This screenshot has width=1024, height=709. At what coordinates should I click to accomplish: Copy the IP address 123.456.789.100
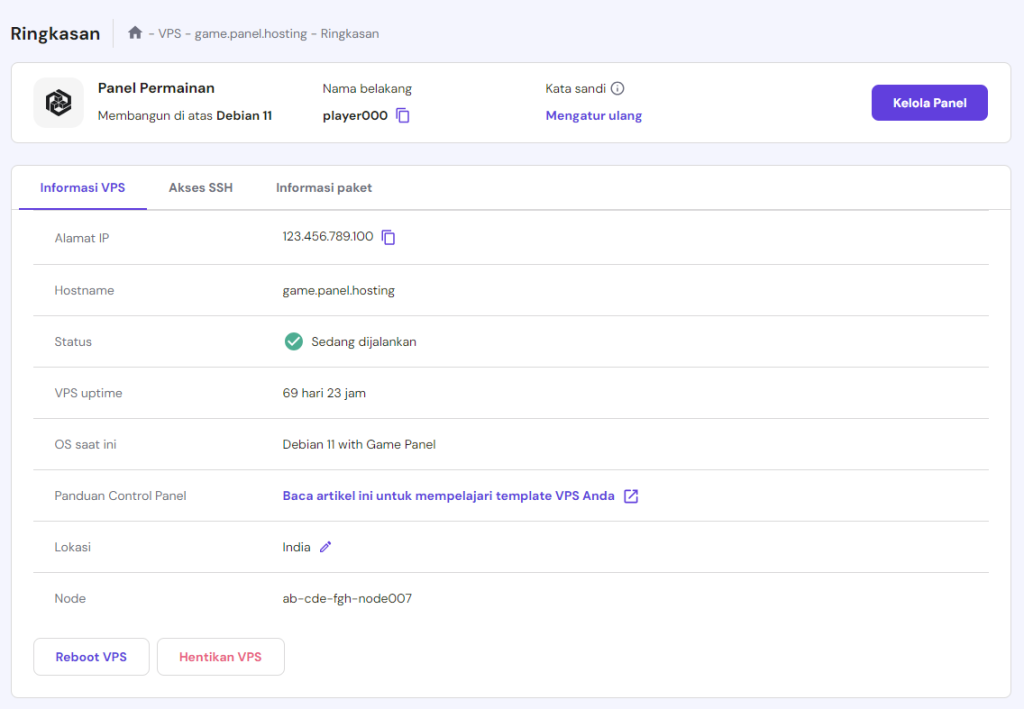389,238
